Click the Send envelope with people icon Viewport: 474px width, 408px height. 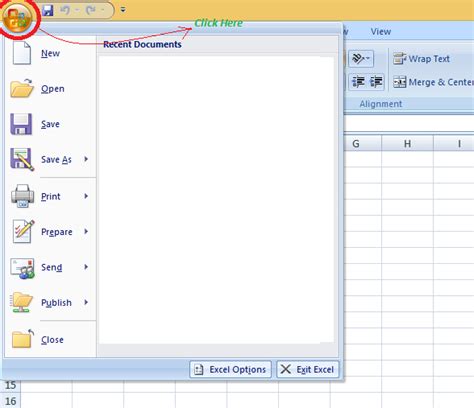[22, 268]
